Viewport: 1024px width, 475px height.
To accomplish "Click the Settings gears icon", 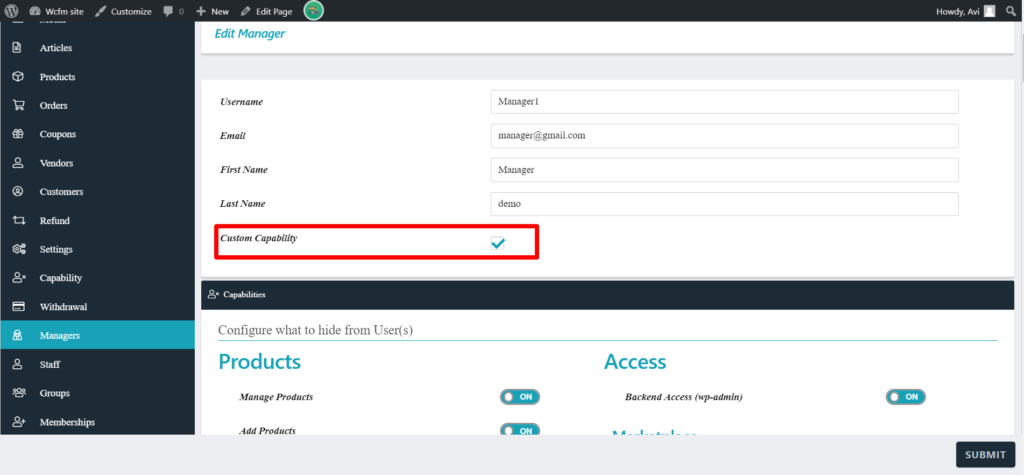I will (x=19, y=249).
